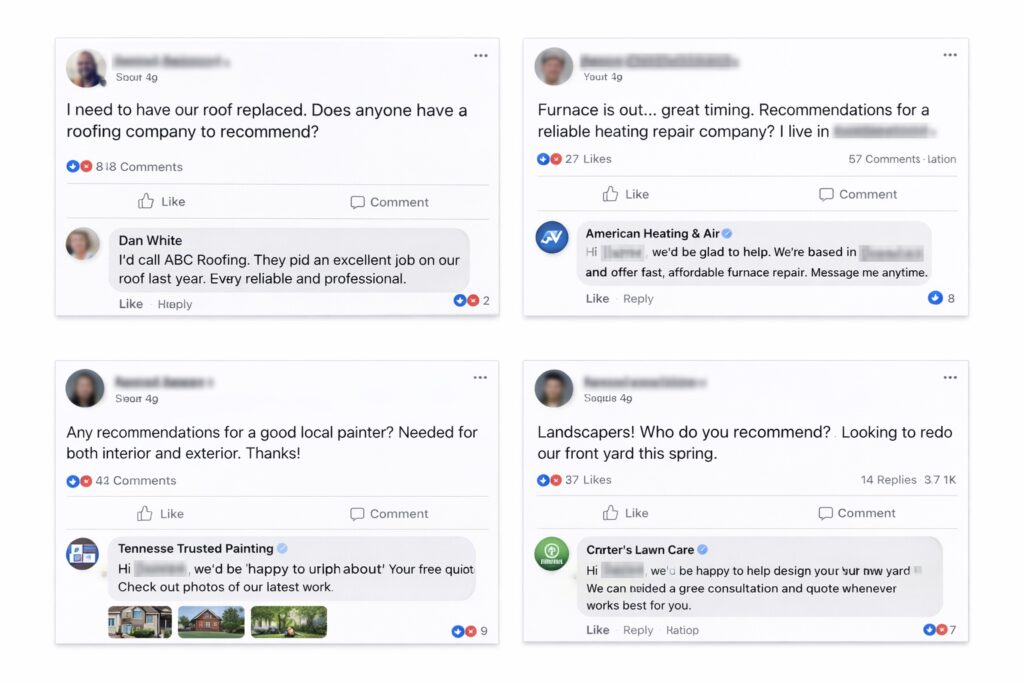
Task: Click the American Heating & Air logo avatar
Action: click(x=552, y=237)
